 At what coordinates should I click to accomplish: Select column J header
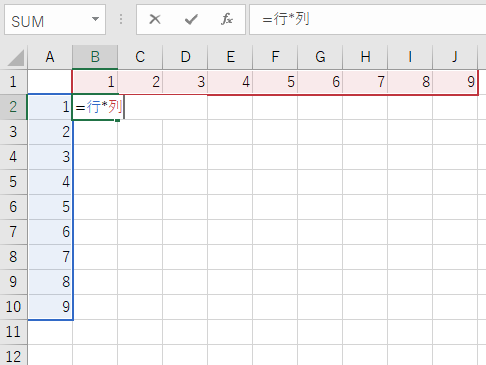coord(455,57)
